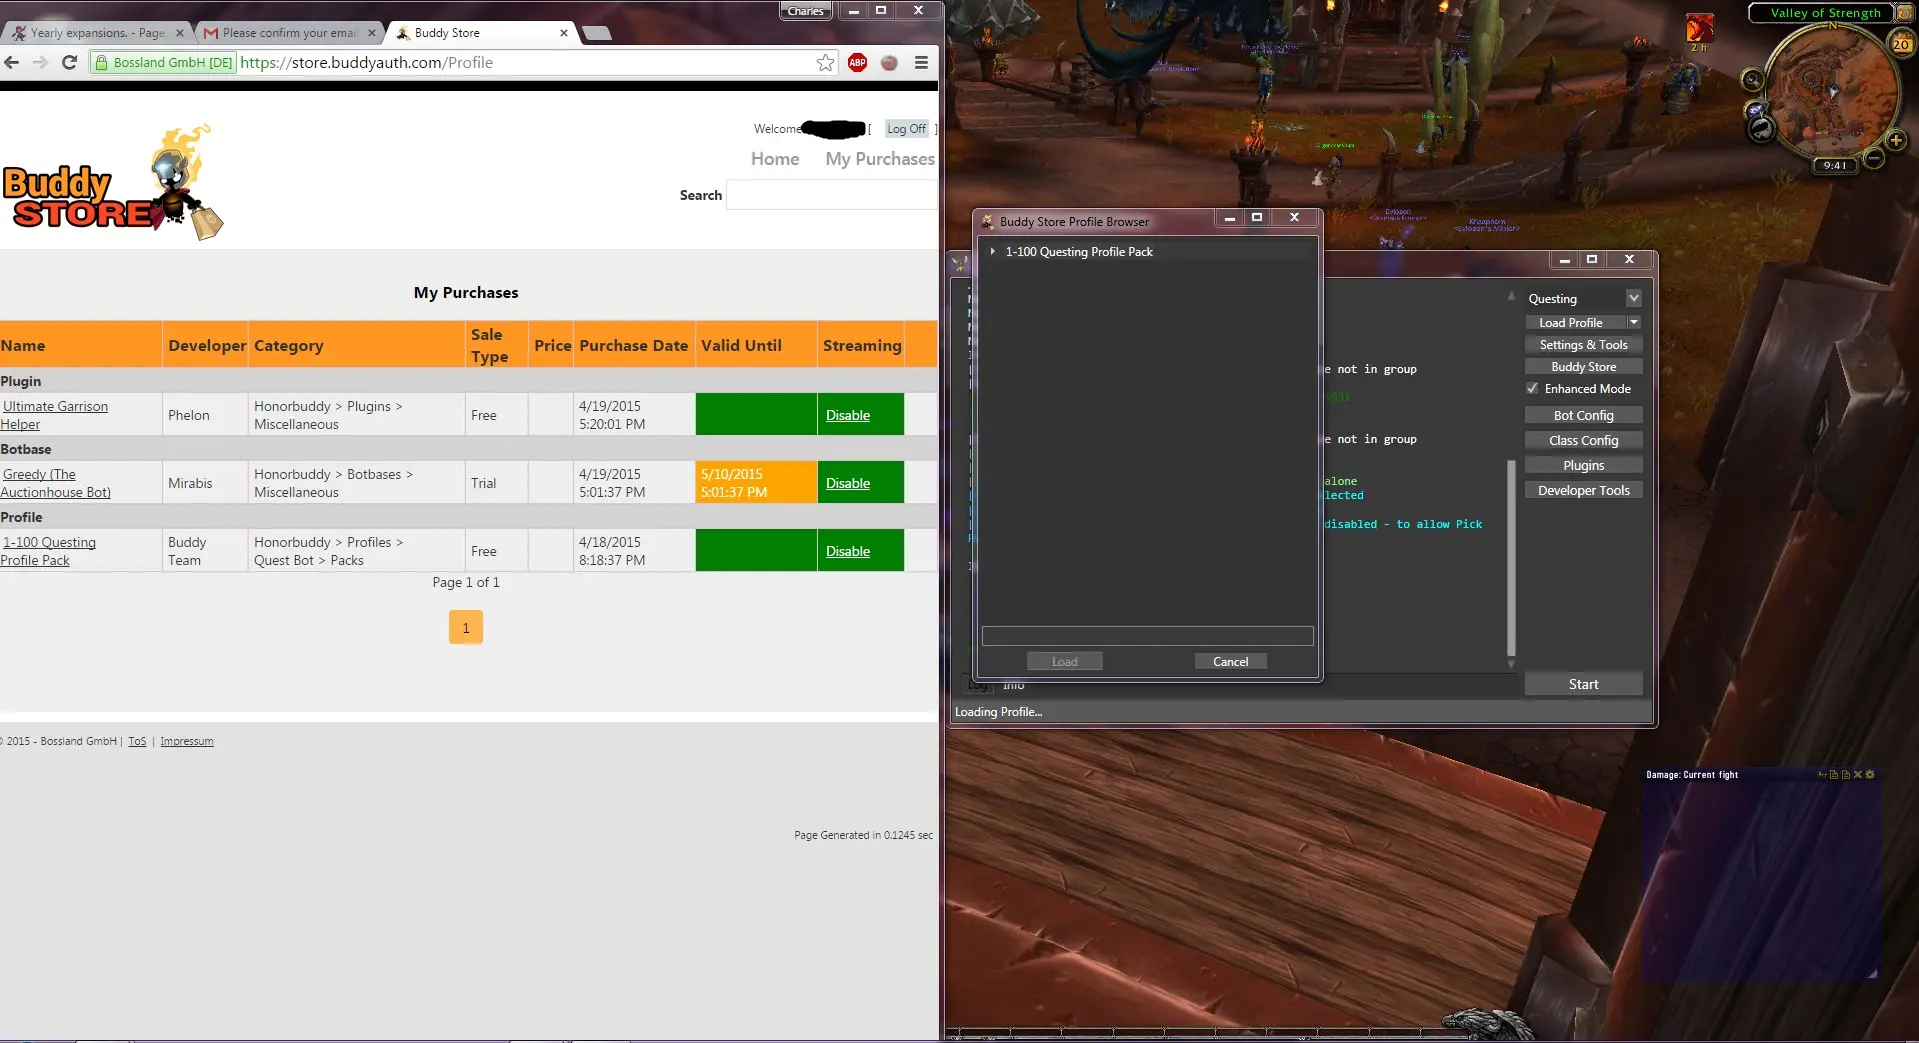Click the first damage meter report icon

pyautogui.click(x=1834, y=774)
